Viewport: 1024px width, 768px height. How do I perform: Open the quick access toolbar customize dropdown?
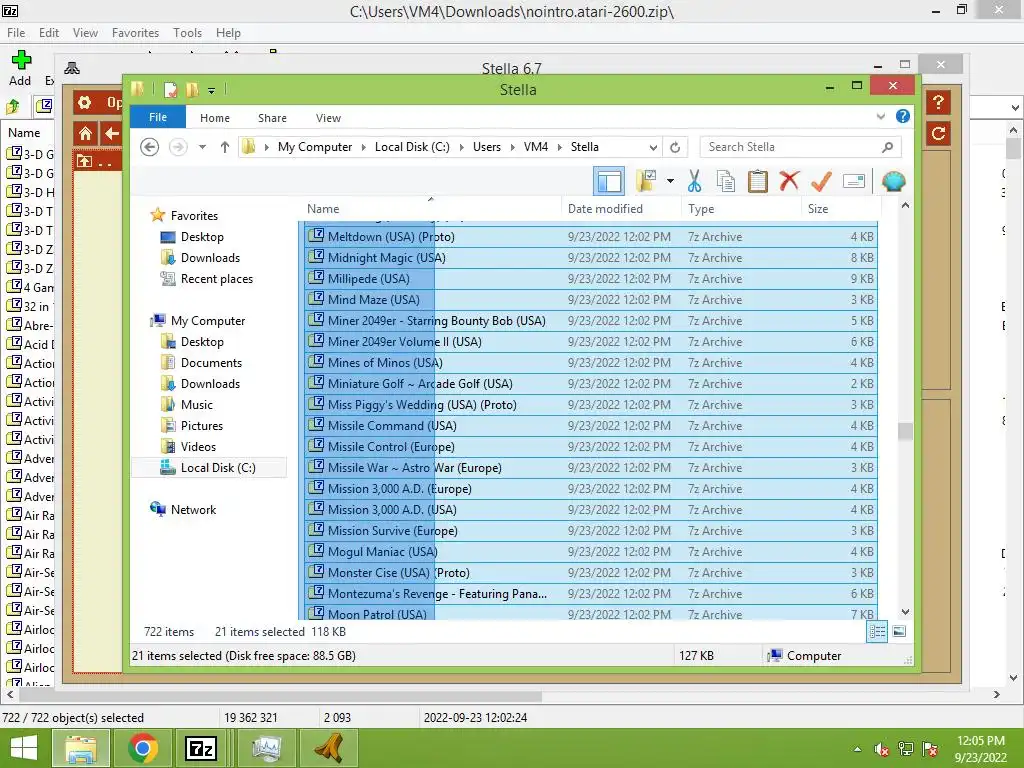point(212,90)
